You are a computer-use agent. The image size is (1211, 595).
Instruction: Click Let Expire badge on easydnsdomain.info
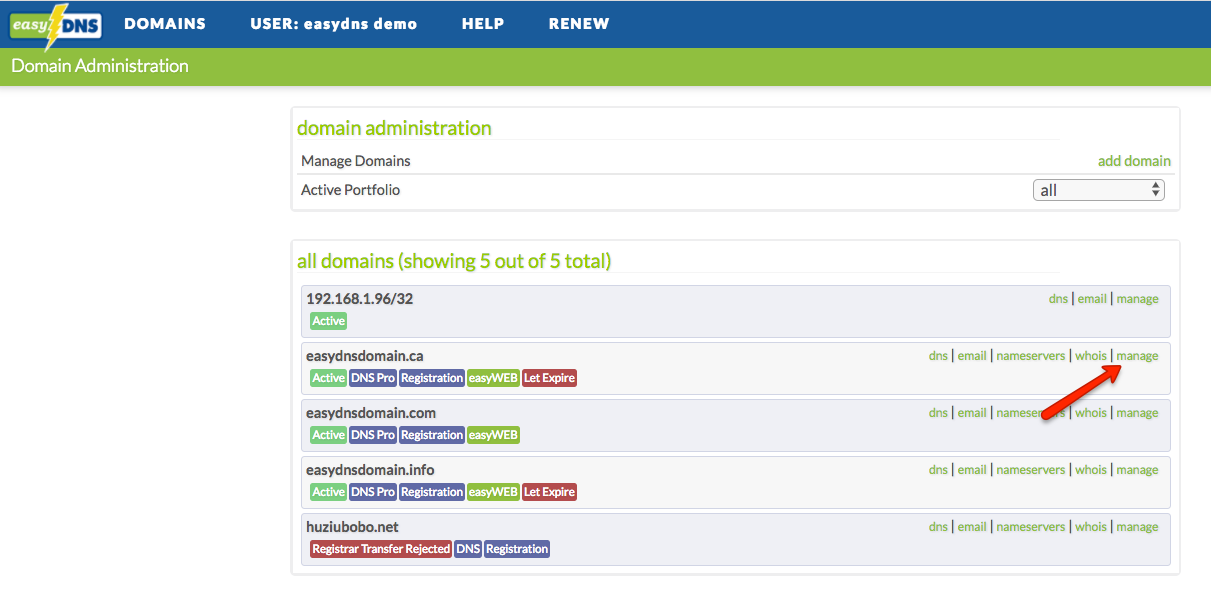pyautogui.click(x=549, y=492)
